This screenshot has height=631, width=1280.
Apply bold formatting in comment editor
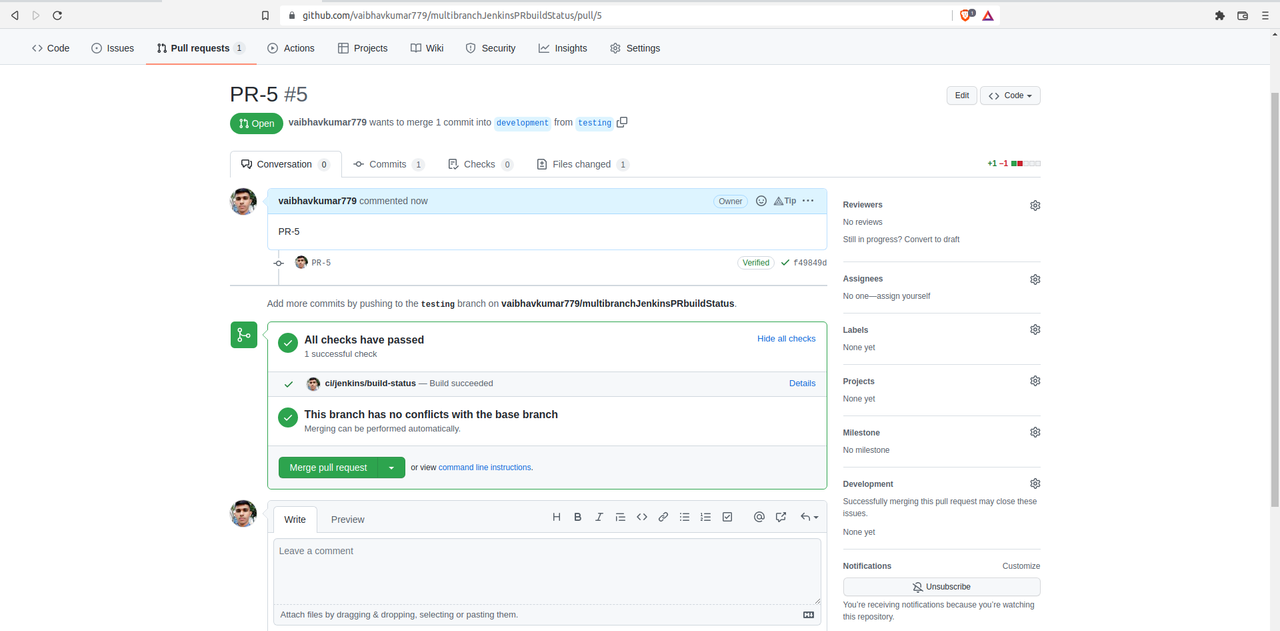[x=578, y=517]
